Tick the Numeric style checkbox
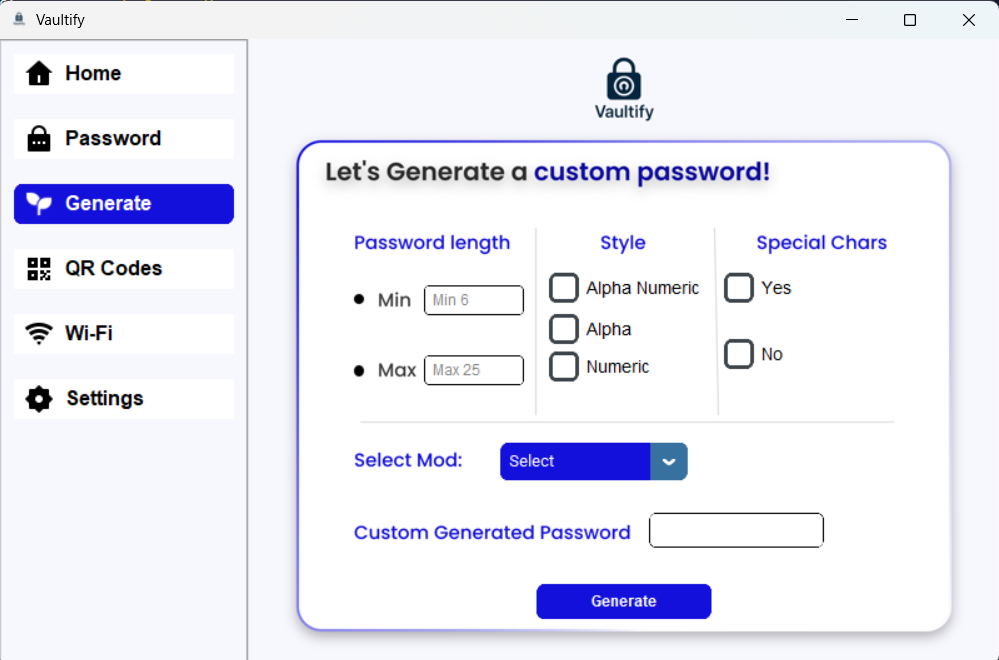 click(x=564, y=366)
